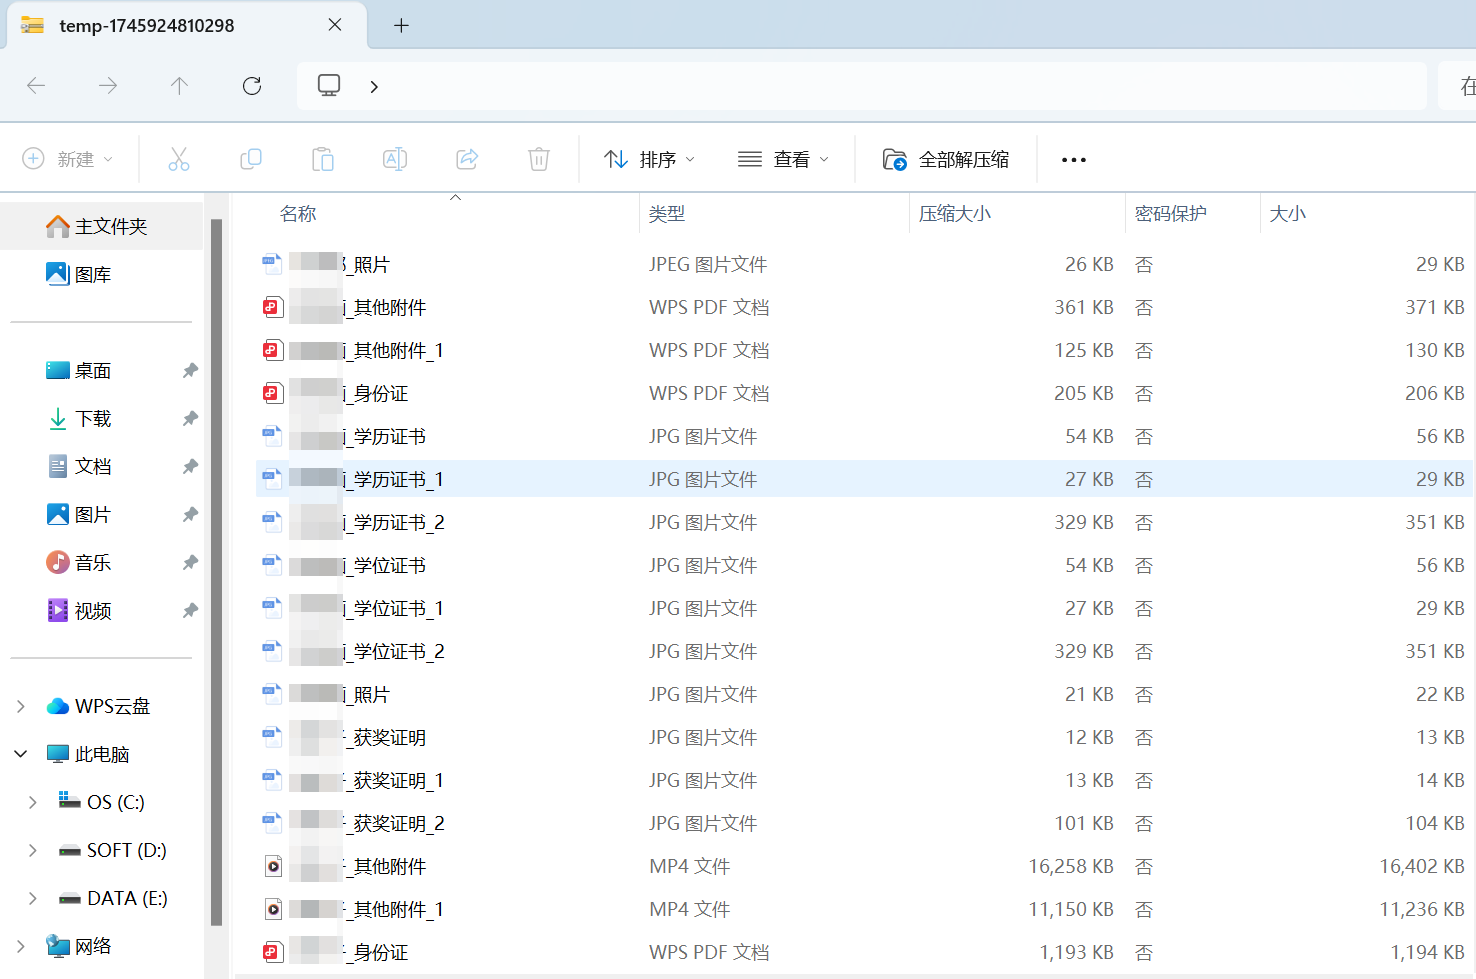
Task: Unpin 音乐 using its pin icon
Action: click(x=190, y=563)
